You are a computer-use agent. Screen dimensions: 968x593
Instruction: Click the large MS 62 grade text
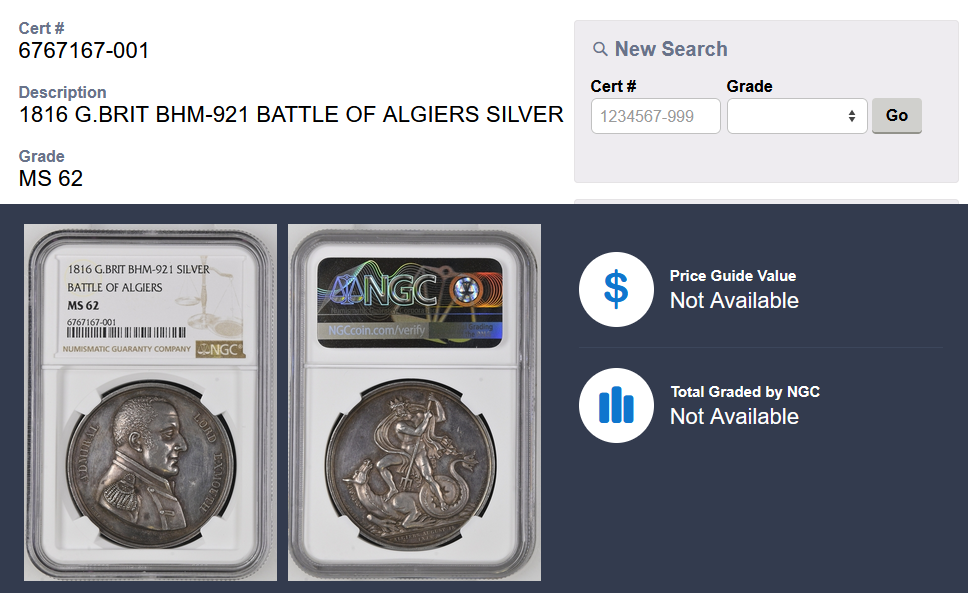click(x=51, y=179)
